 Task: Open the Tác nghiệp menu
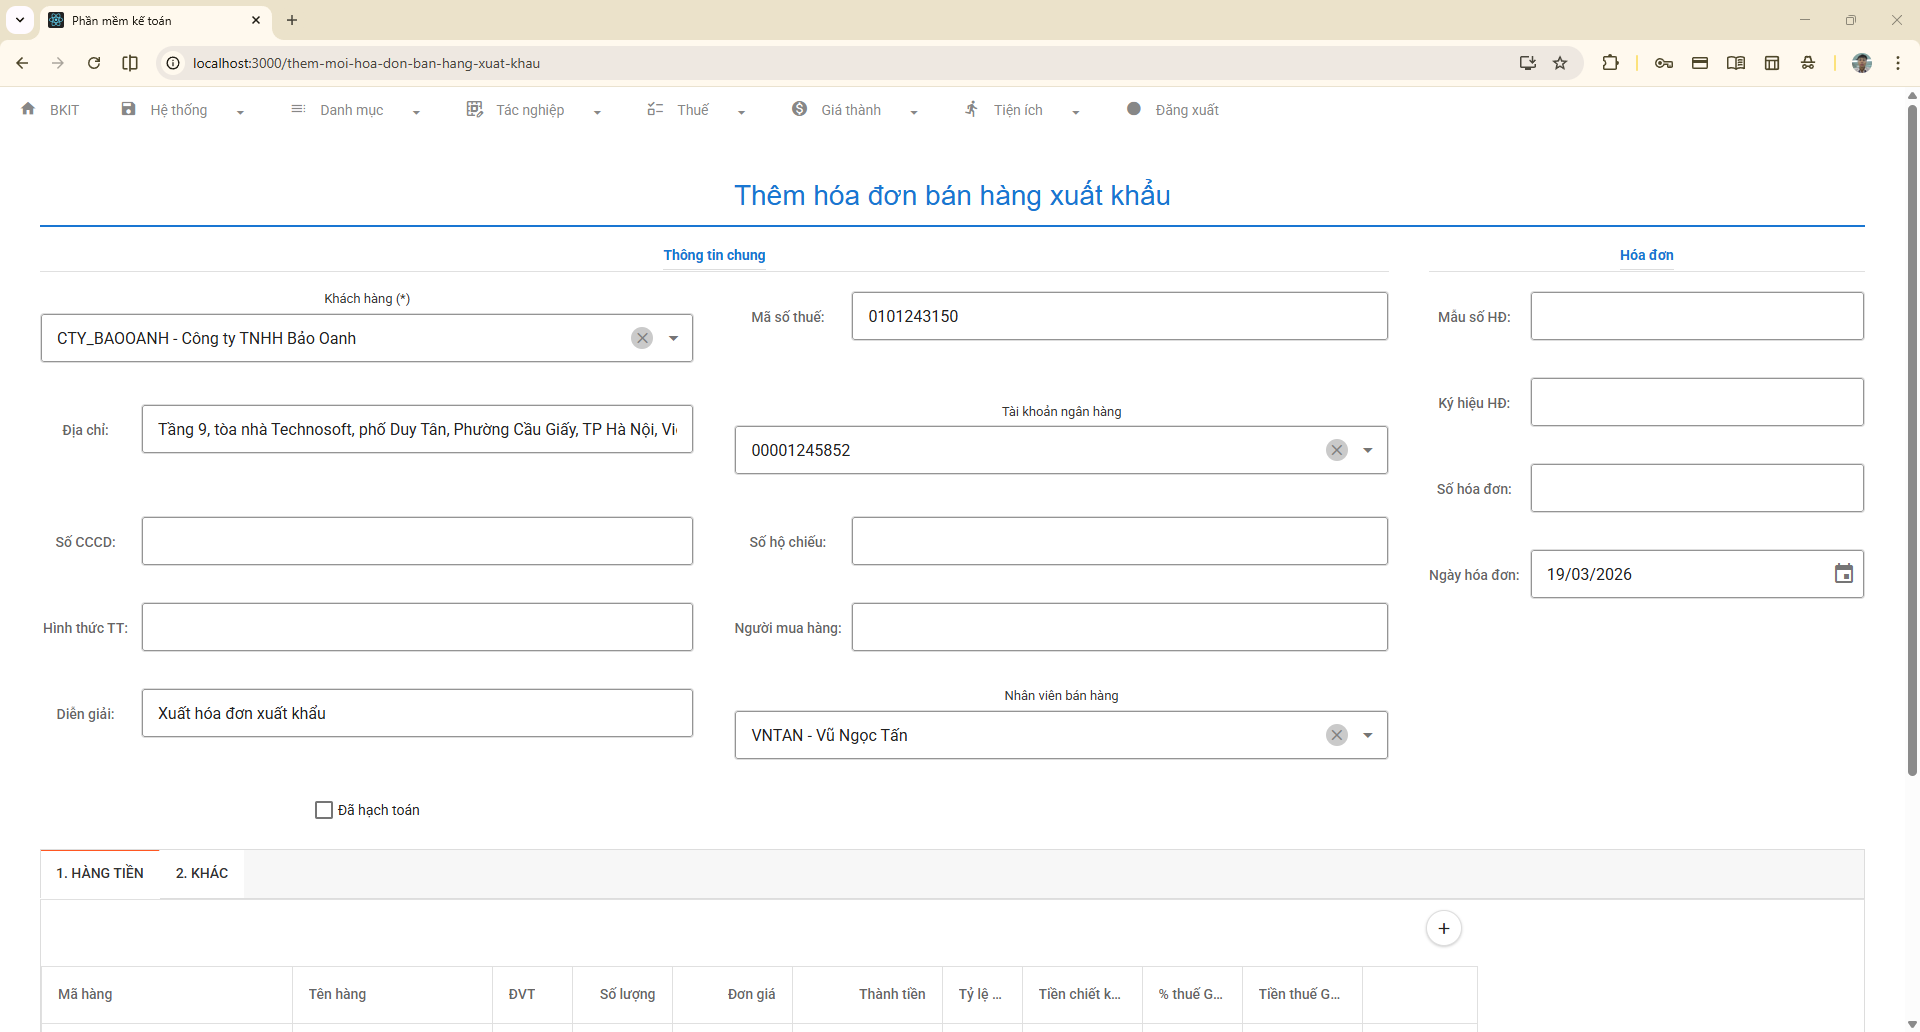click(x=530, y=110)
